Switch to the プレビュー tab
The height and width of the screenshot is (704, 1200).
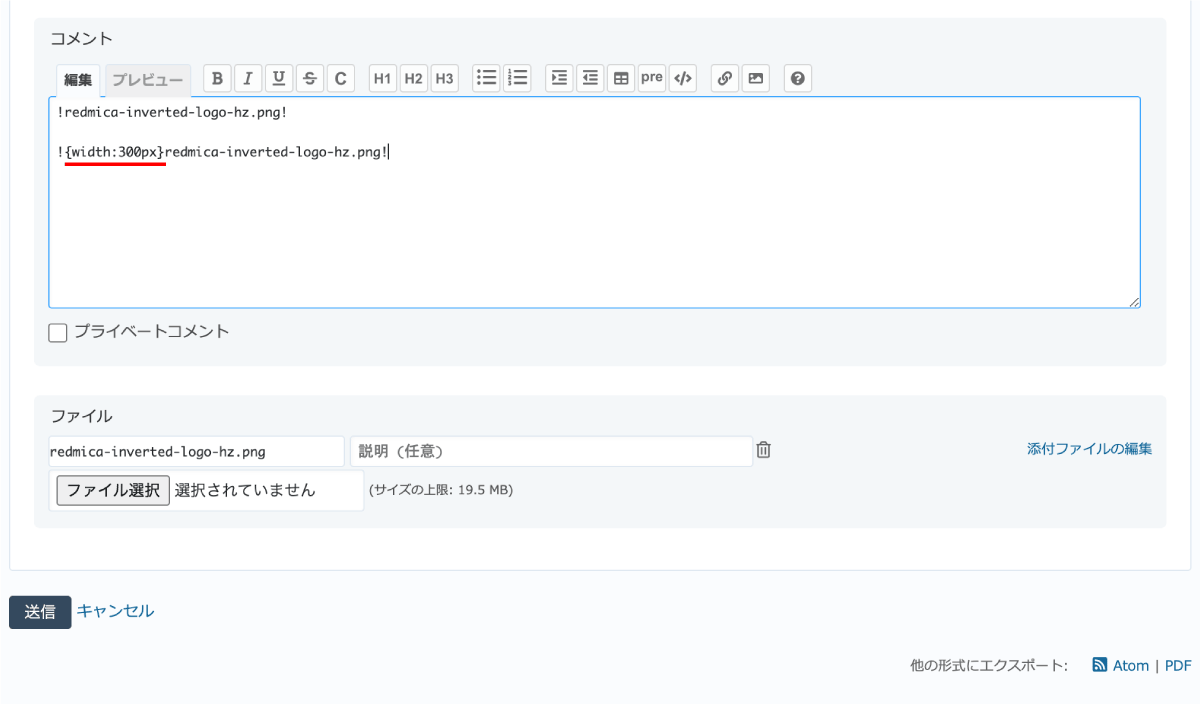147,81
